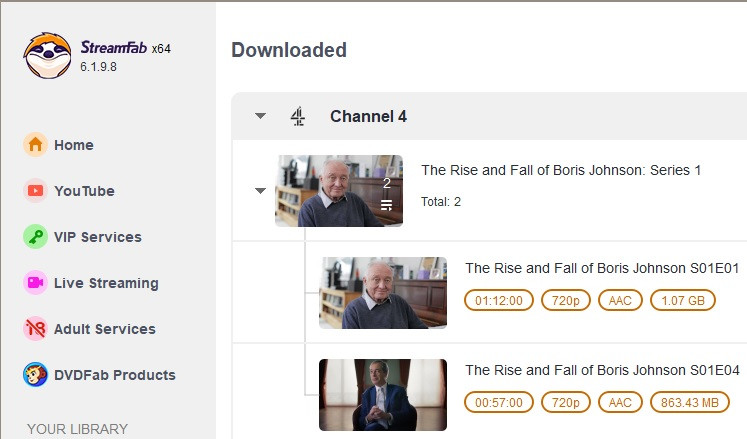Open the S01E01 episode thumbnail
747x439 pixels.
pos(383,293)
